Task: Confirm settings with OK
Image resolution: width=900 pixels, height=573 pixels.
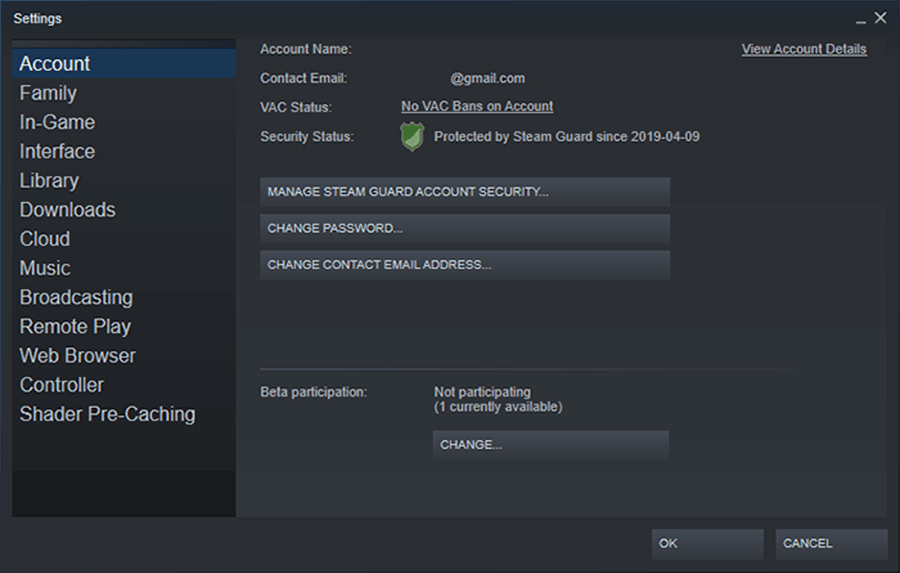Action: pos(707,544)
